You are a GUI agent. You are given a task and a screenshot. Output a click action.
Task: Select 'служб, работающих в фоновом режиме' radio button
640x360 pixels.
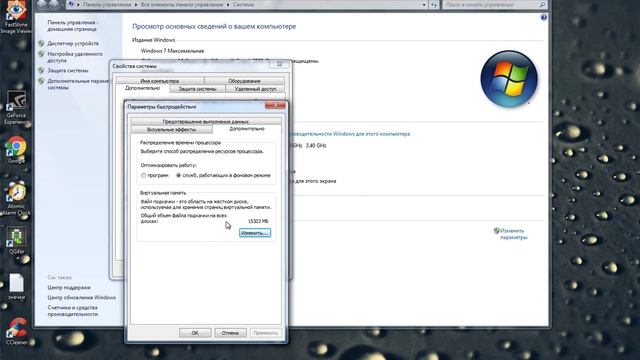[x=178, y=176]
